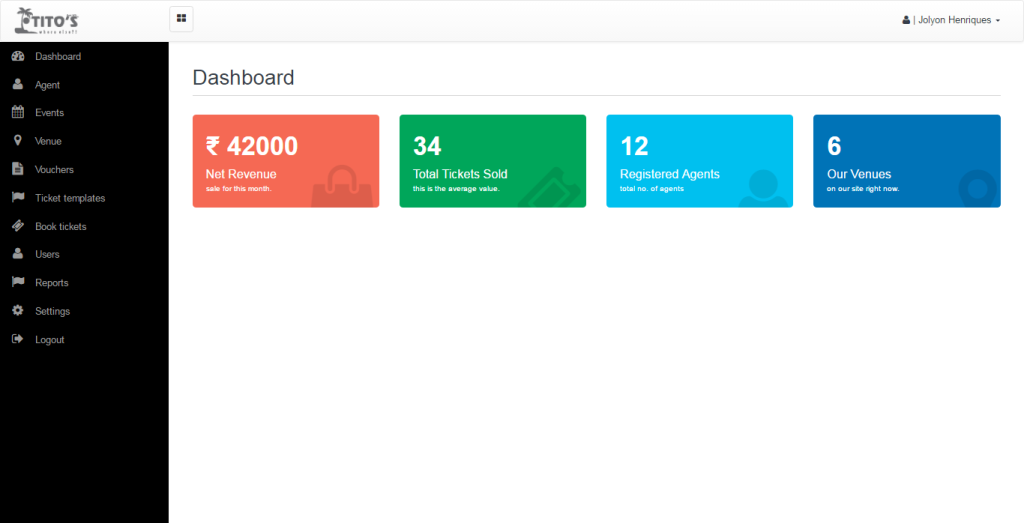The width and height of the screenshot is (1024, 523).
Task: Go to Agent page
Action: tap(48, 85)
